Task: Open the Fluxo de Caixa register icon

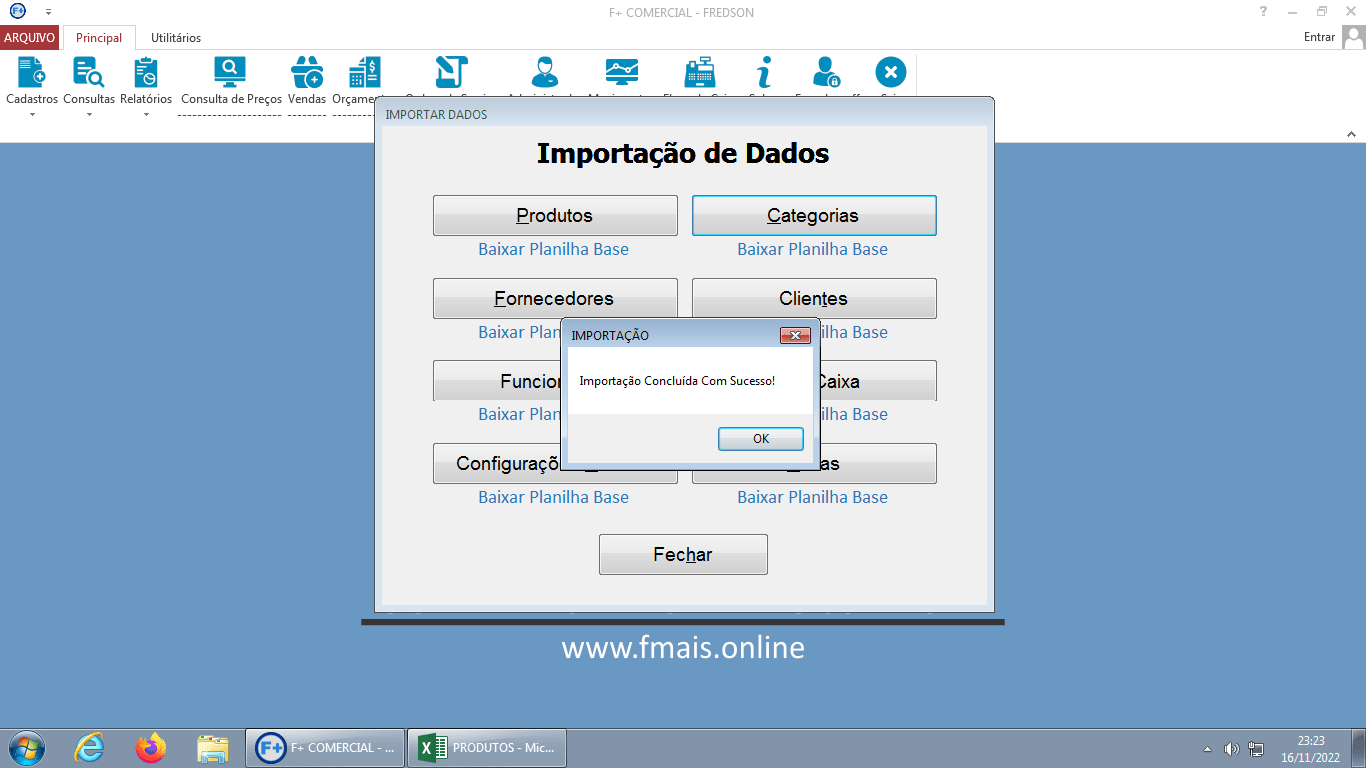Action: point(699,72)
